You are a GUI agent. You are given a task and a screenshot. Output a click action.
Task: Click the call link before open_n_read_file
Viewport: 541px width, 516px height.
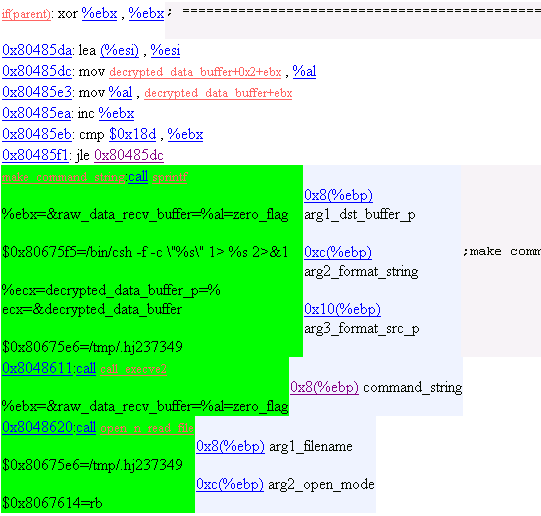point(86,428)
